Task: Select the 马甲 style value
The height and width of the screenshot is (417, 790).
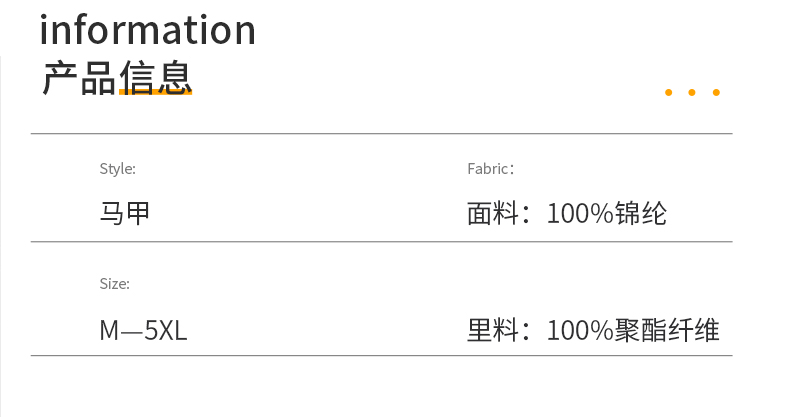Action: 124,213
